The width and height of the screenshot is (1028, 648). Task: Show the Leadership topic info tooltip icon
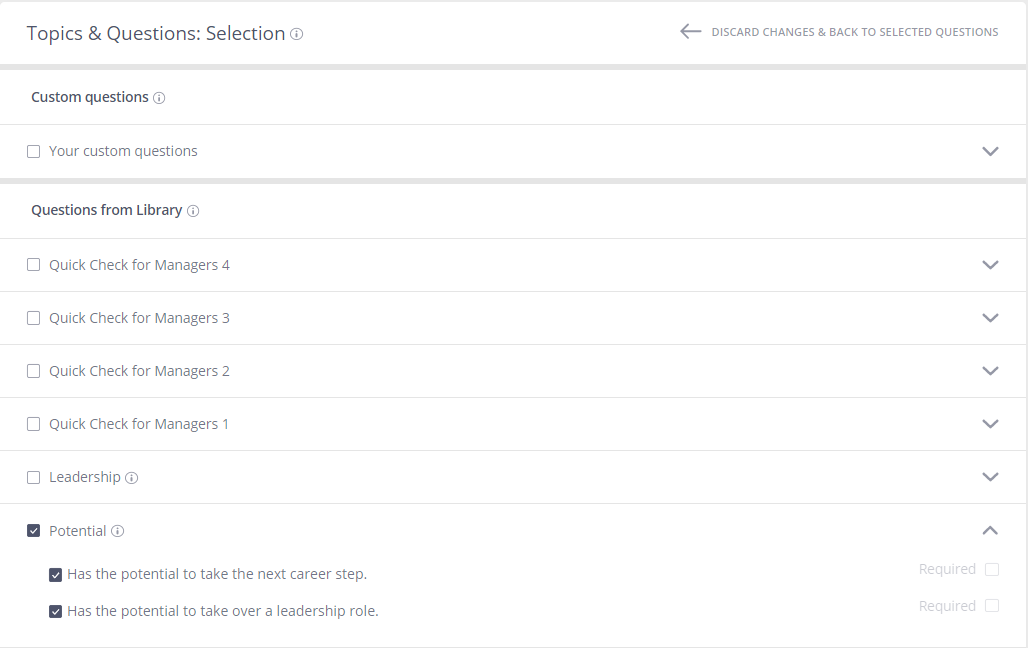[x=131, y=477]
